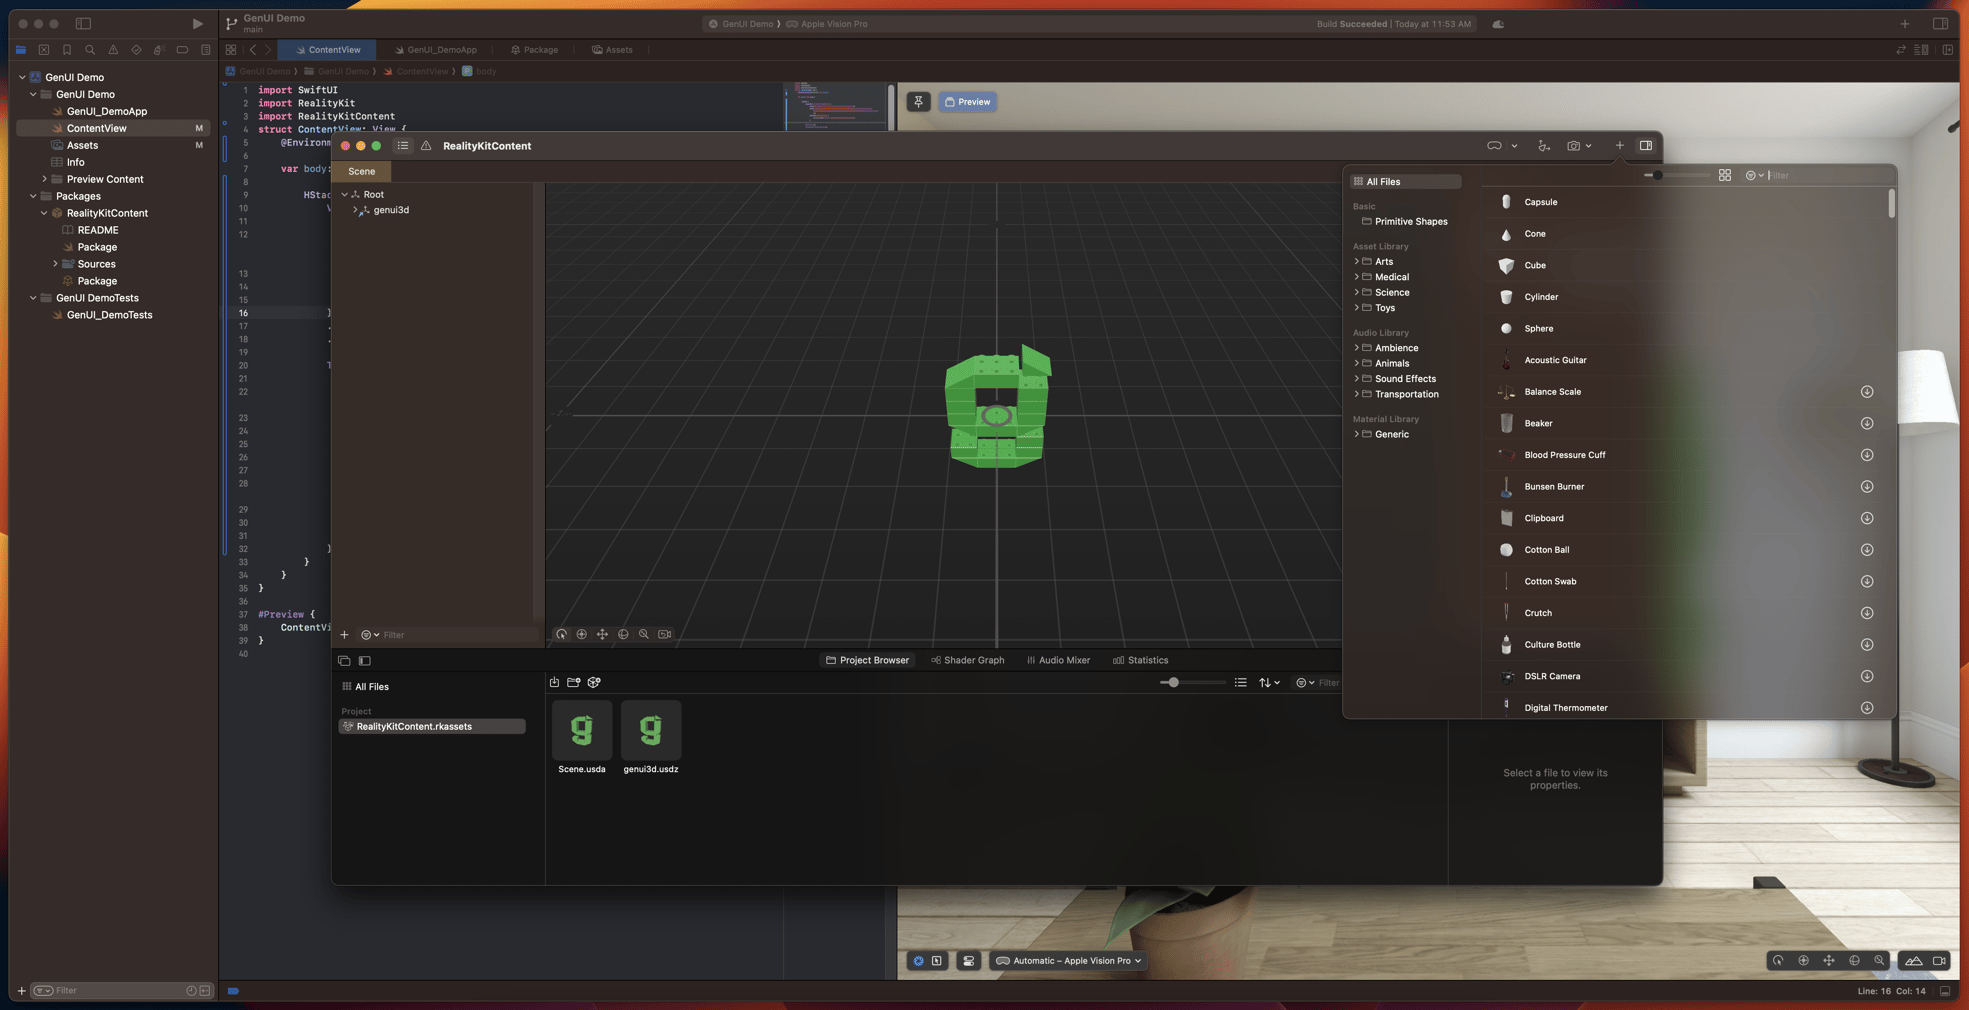Screen dimensions: 1969x1010
Task: Click the live preview mode icon in canvas
Action: (918, 961)
